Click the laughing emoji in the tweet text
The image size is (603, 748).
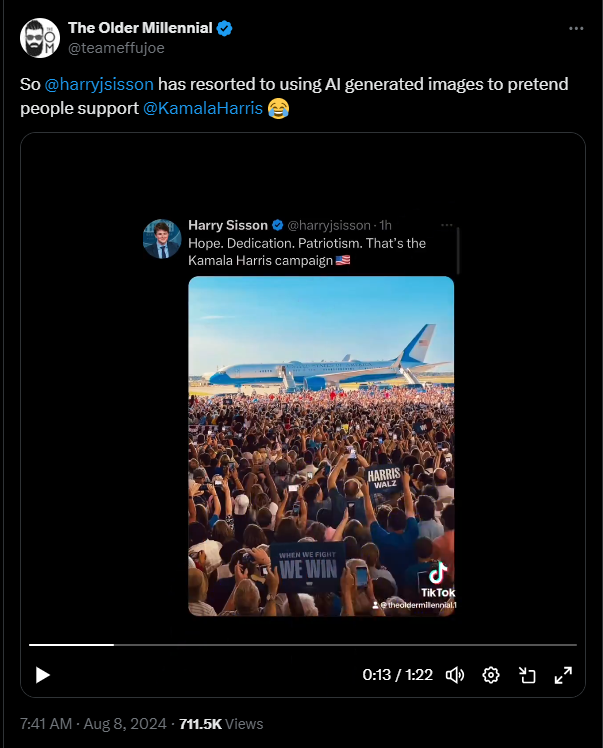279,107
